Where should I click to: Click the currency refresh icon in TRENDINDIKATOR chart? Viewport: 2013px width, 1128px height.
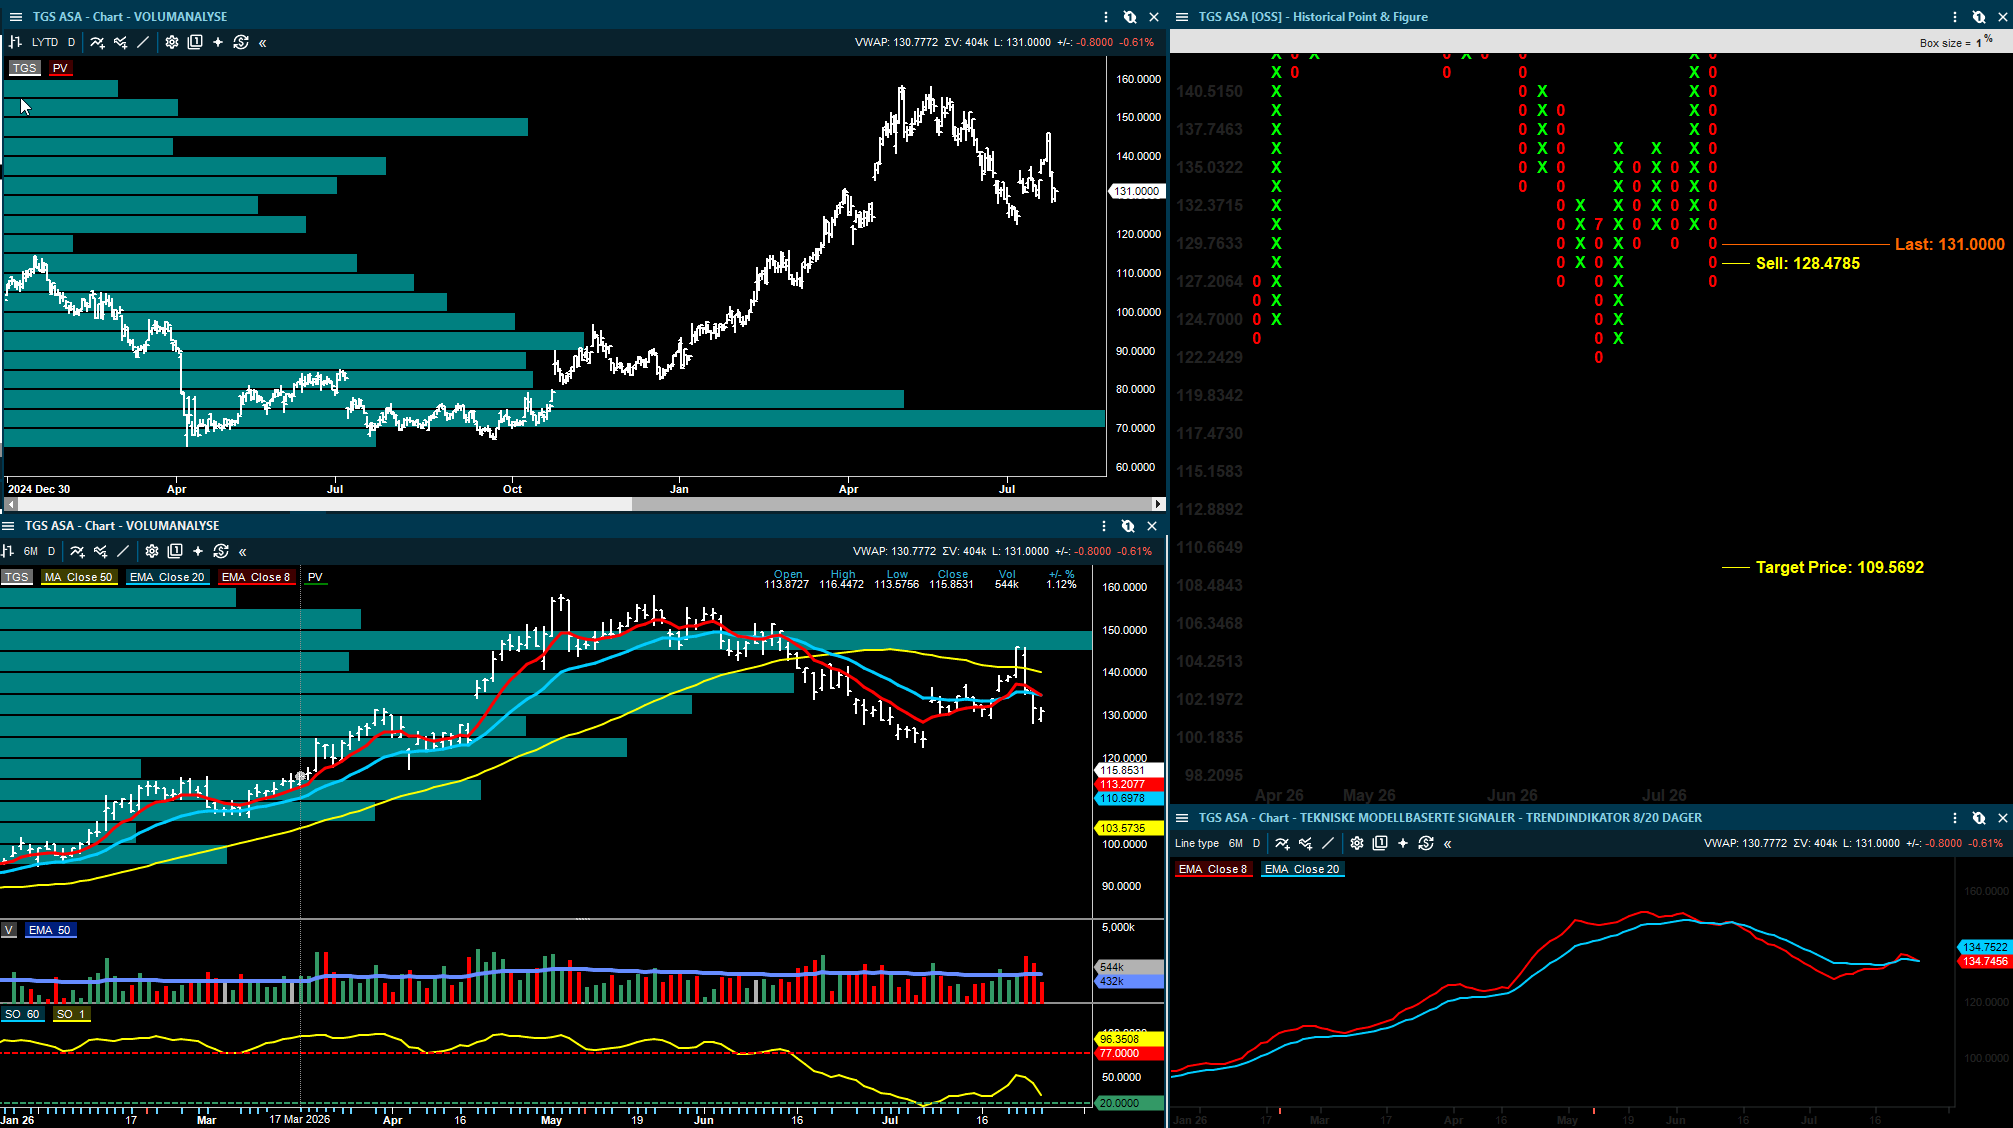pos(1426,843)
